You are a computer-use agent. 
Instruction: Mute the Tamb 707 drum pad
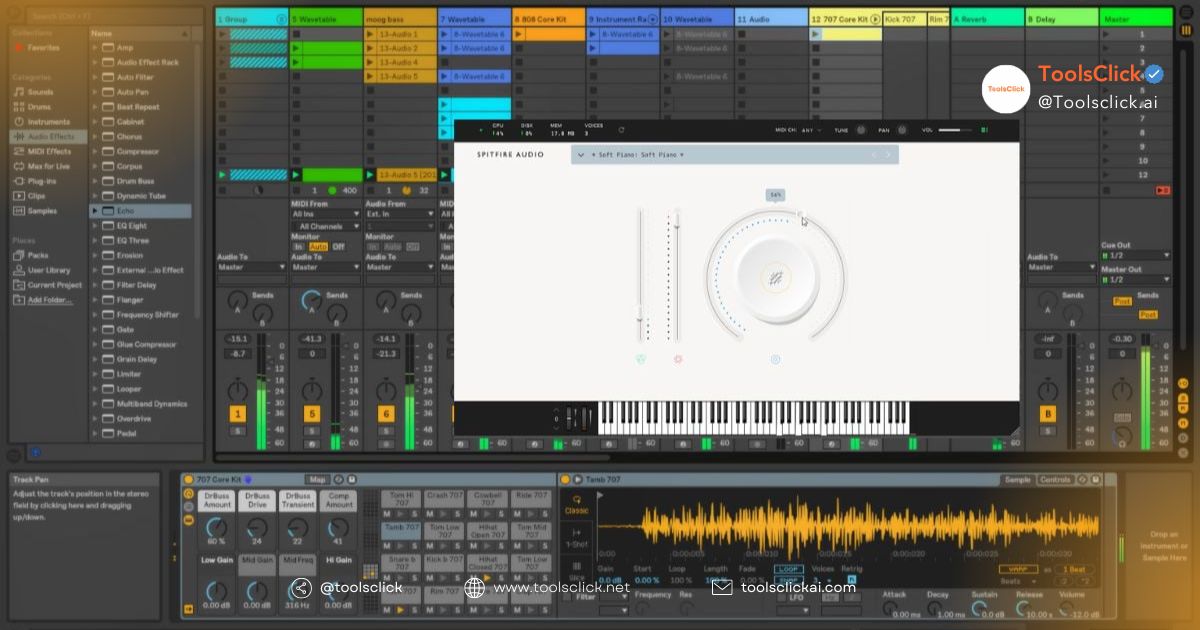tap(387, 543)
